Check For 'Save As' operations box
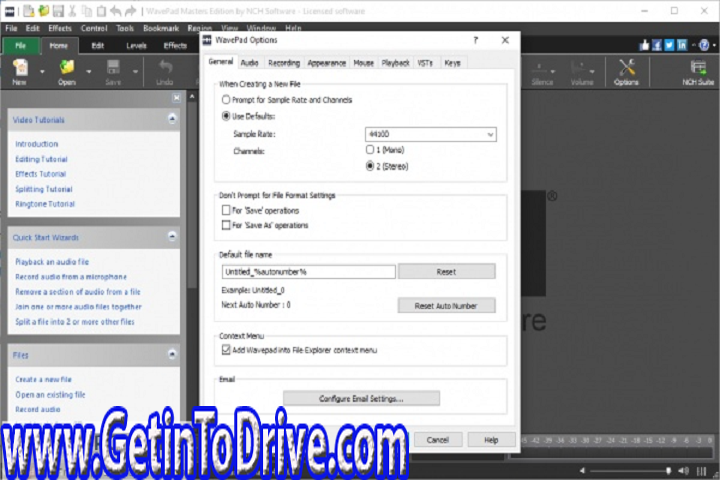This screenshot has width=720, height=480. [226, 225]
